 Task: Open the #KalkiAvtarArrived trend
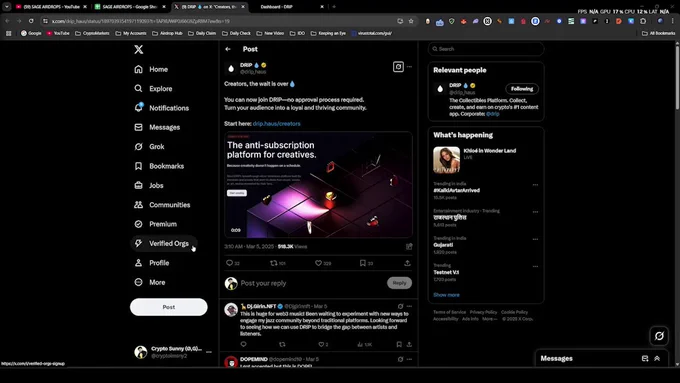point(457,190)
